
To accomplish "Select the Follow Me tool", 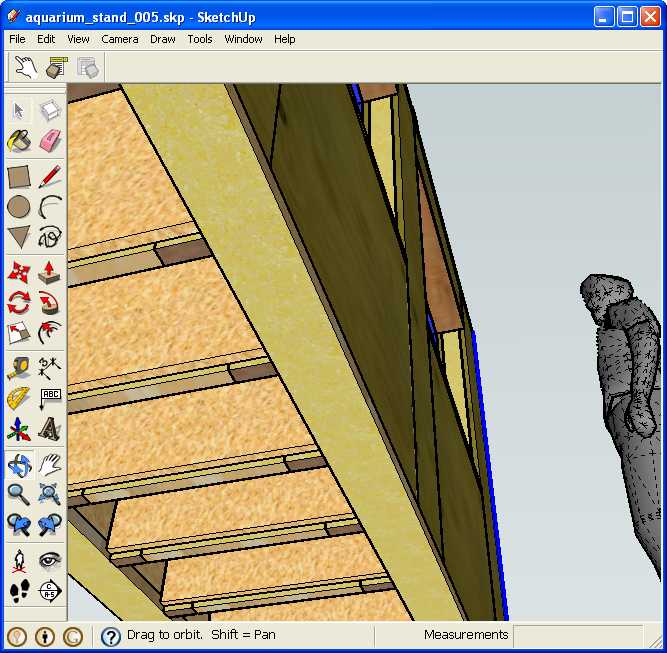I will [50, 302].
